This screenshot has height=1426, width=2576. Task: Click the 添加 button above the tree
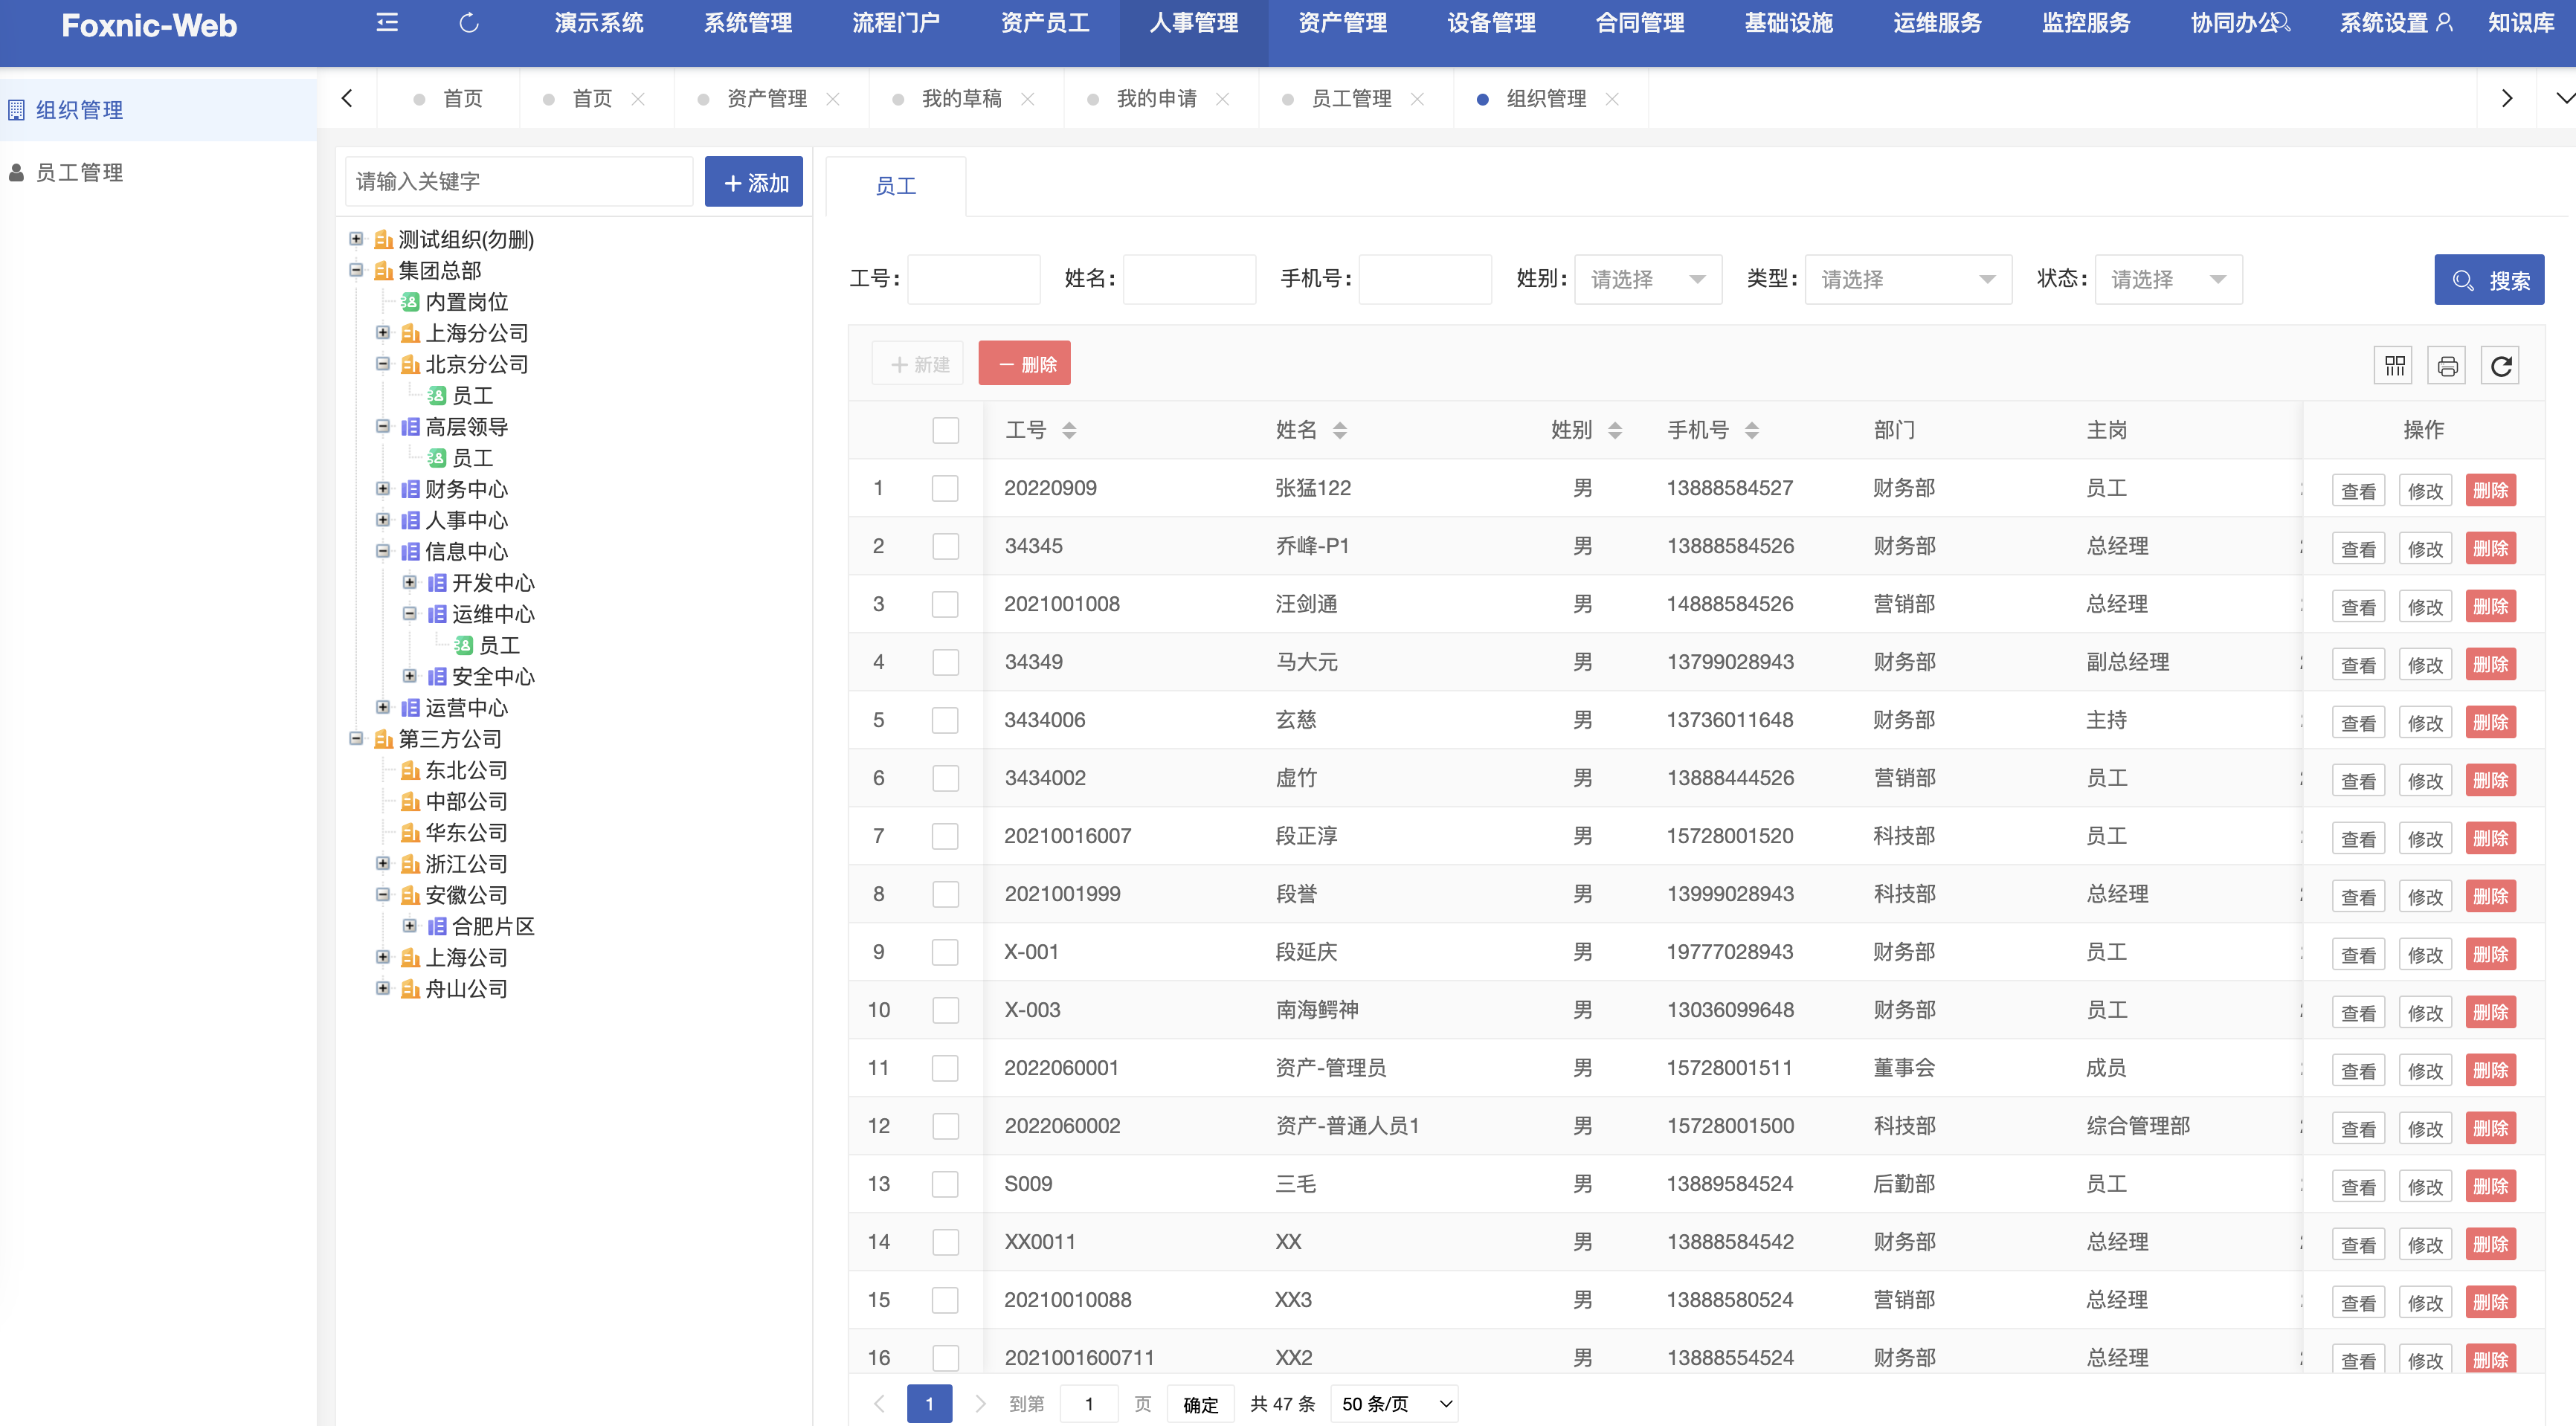click(x=753, y=181)
